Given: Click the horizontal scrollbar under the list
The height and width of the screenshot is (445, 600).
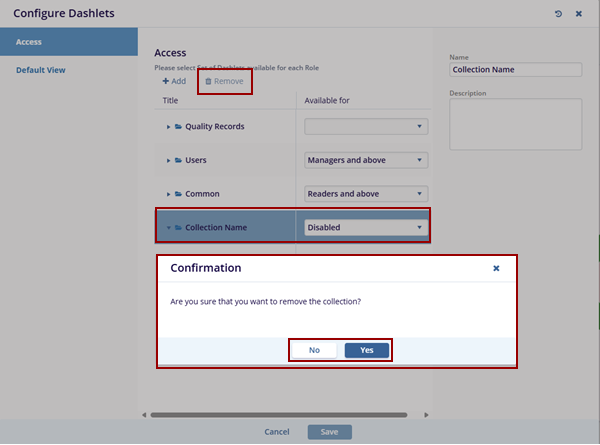Looking at the screenshot, I should click(x=280, y=414).
